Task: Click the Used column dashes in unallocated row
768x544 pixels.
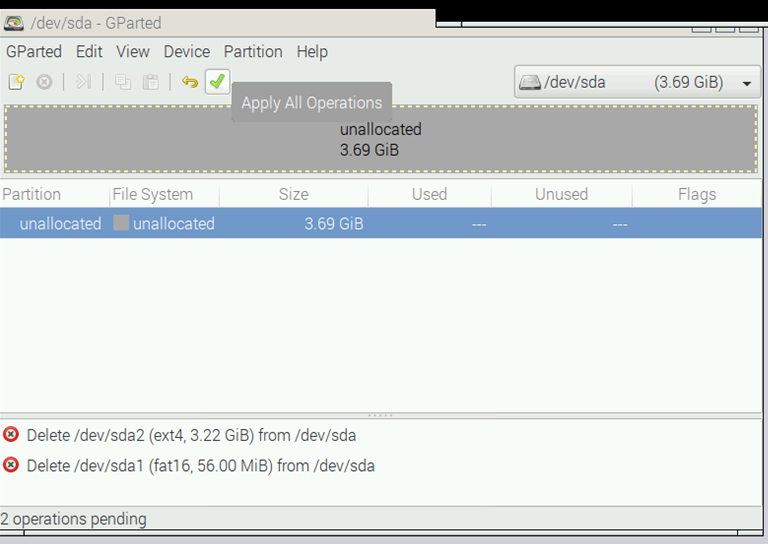Action: point(479,224)
